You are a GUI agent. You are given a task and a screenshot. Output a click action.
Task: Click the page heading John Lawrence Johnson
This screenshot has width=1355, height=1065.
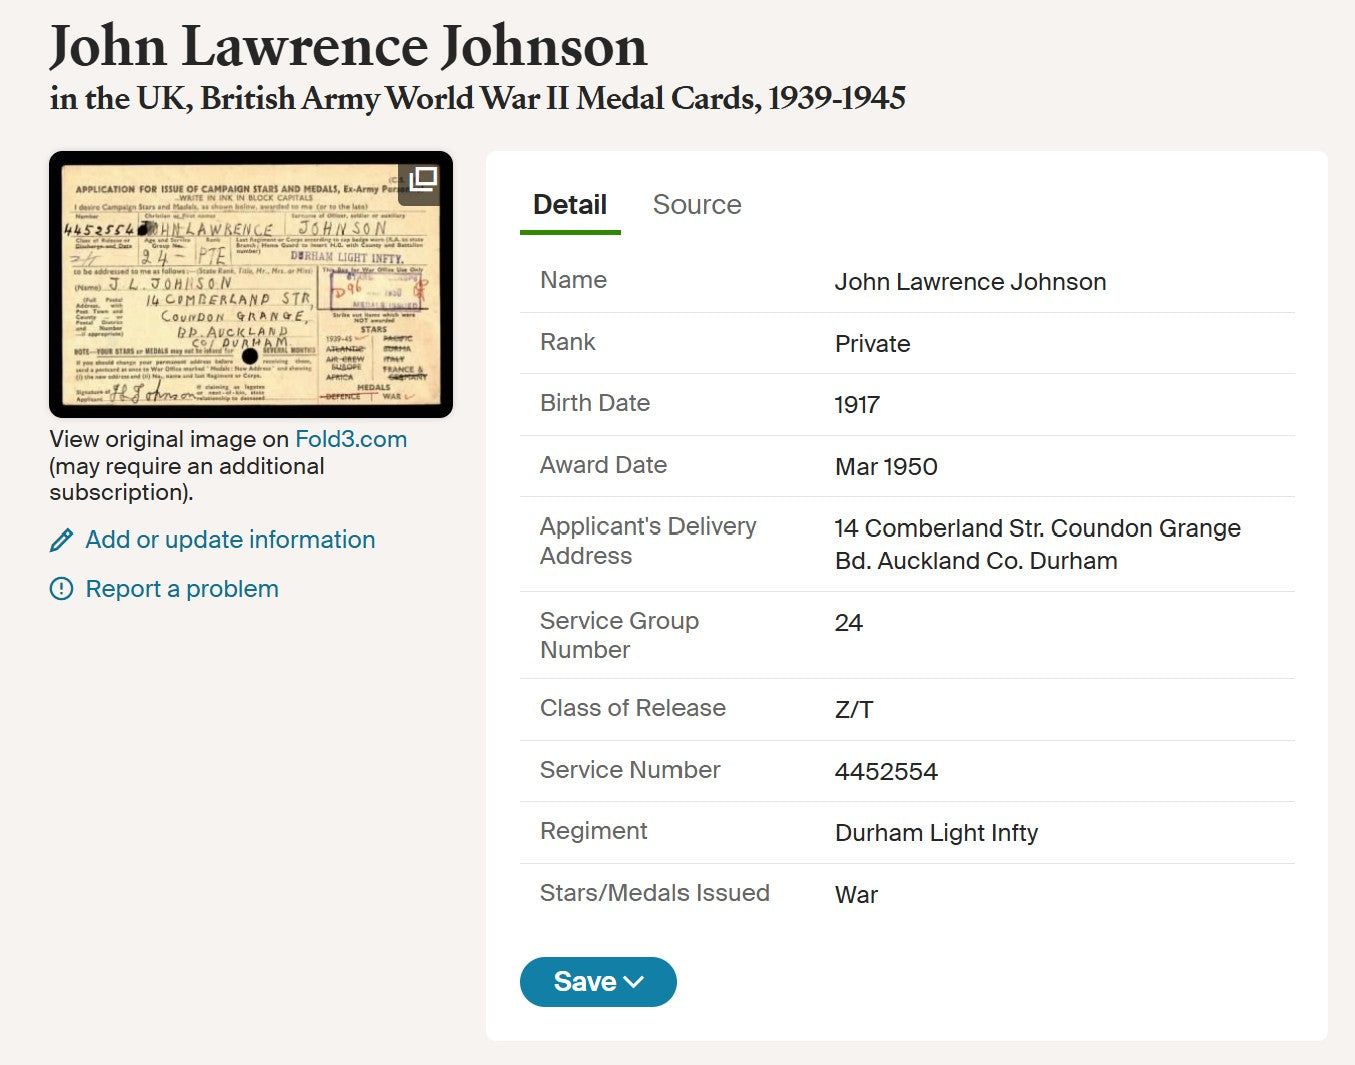pos(348,47)
